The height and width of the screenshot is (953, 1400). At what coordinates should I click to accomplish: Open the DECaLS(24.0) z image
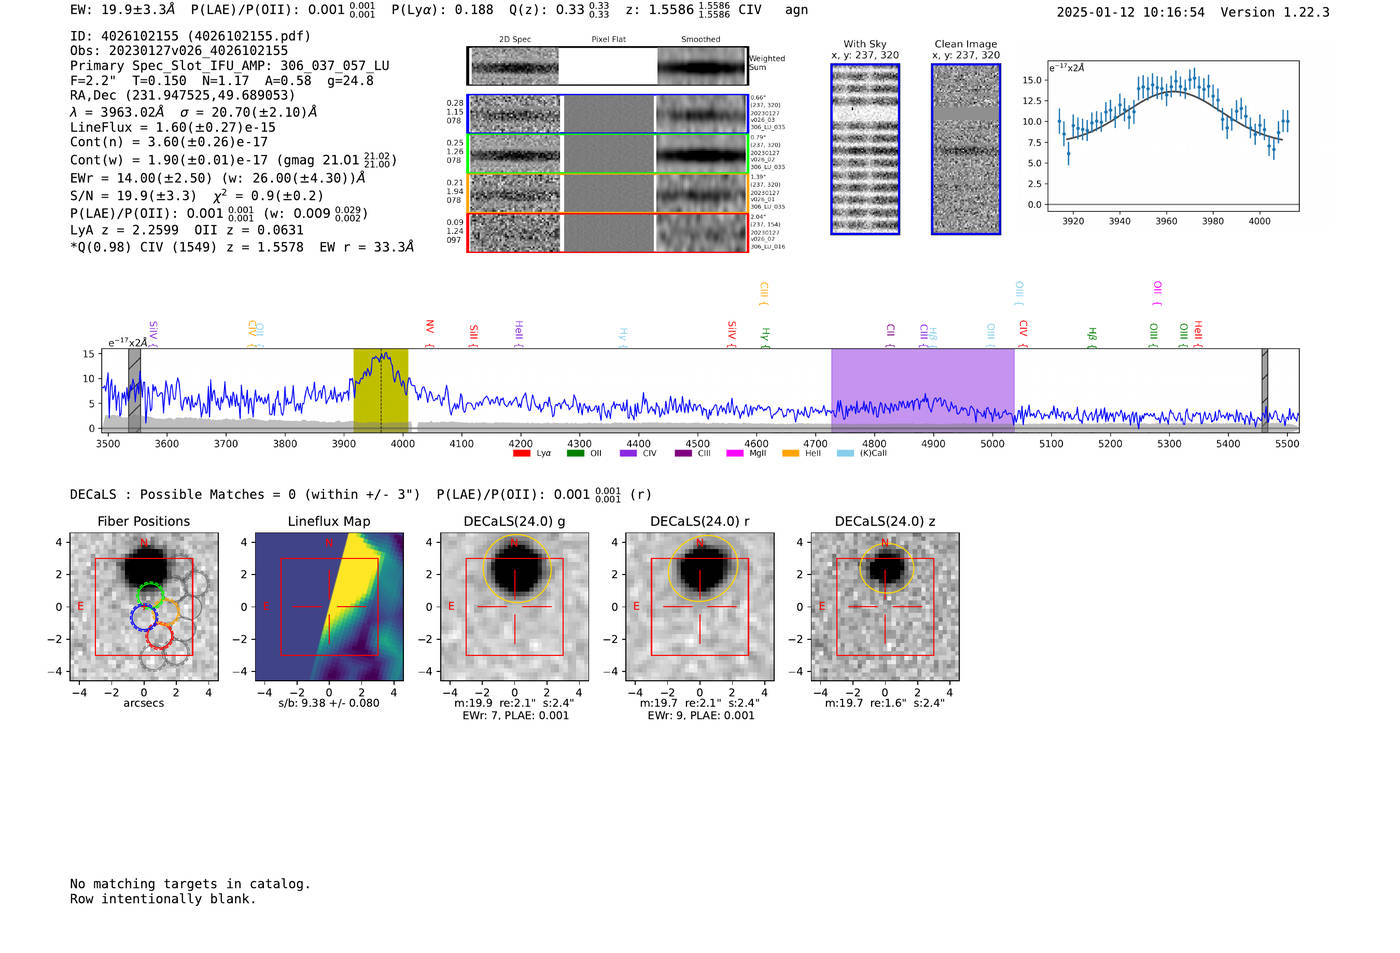[x=884, y=606]
